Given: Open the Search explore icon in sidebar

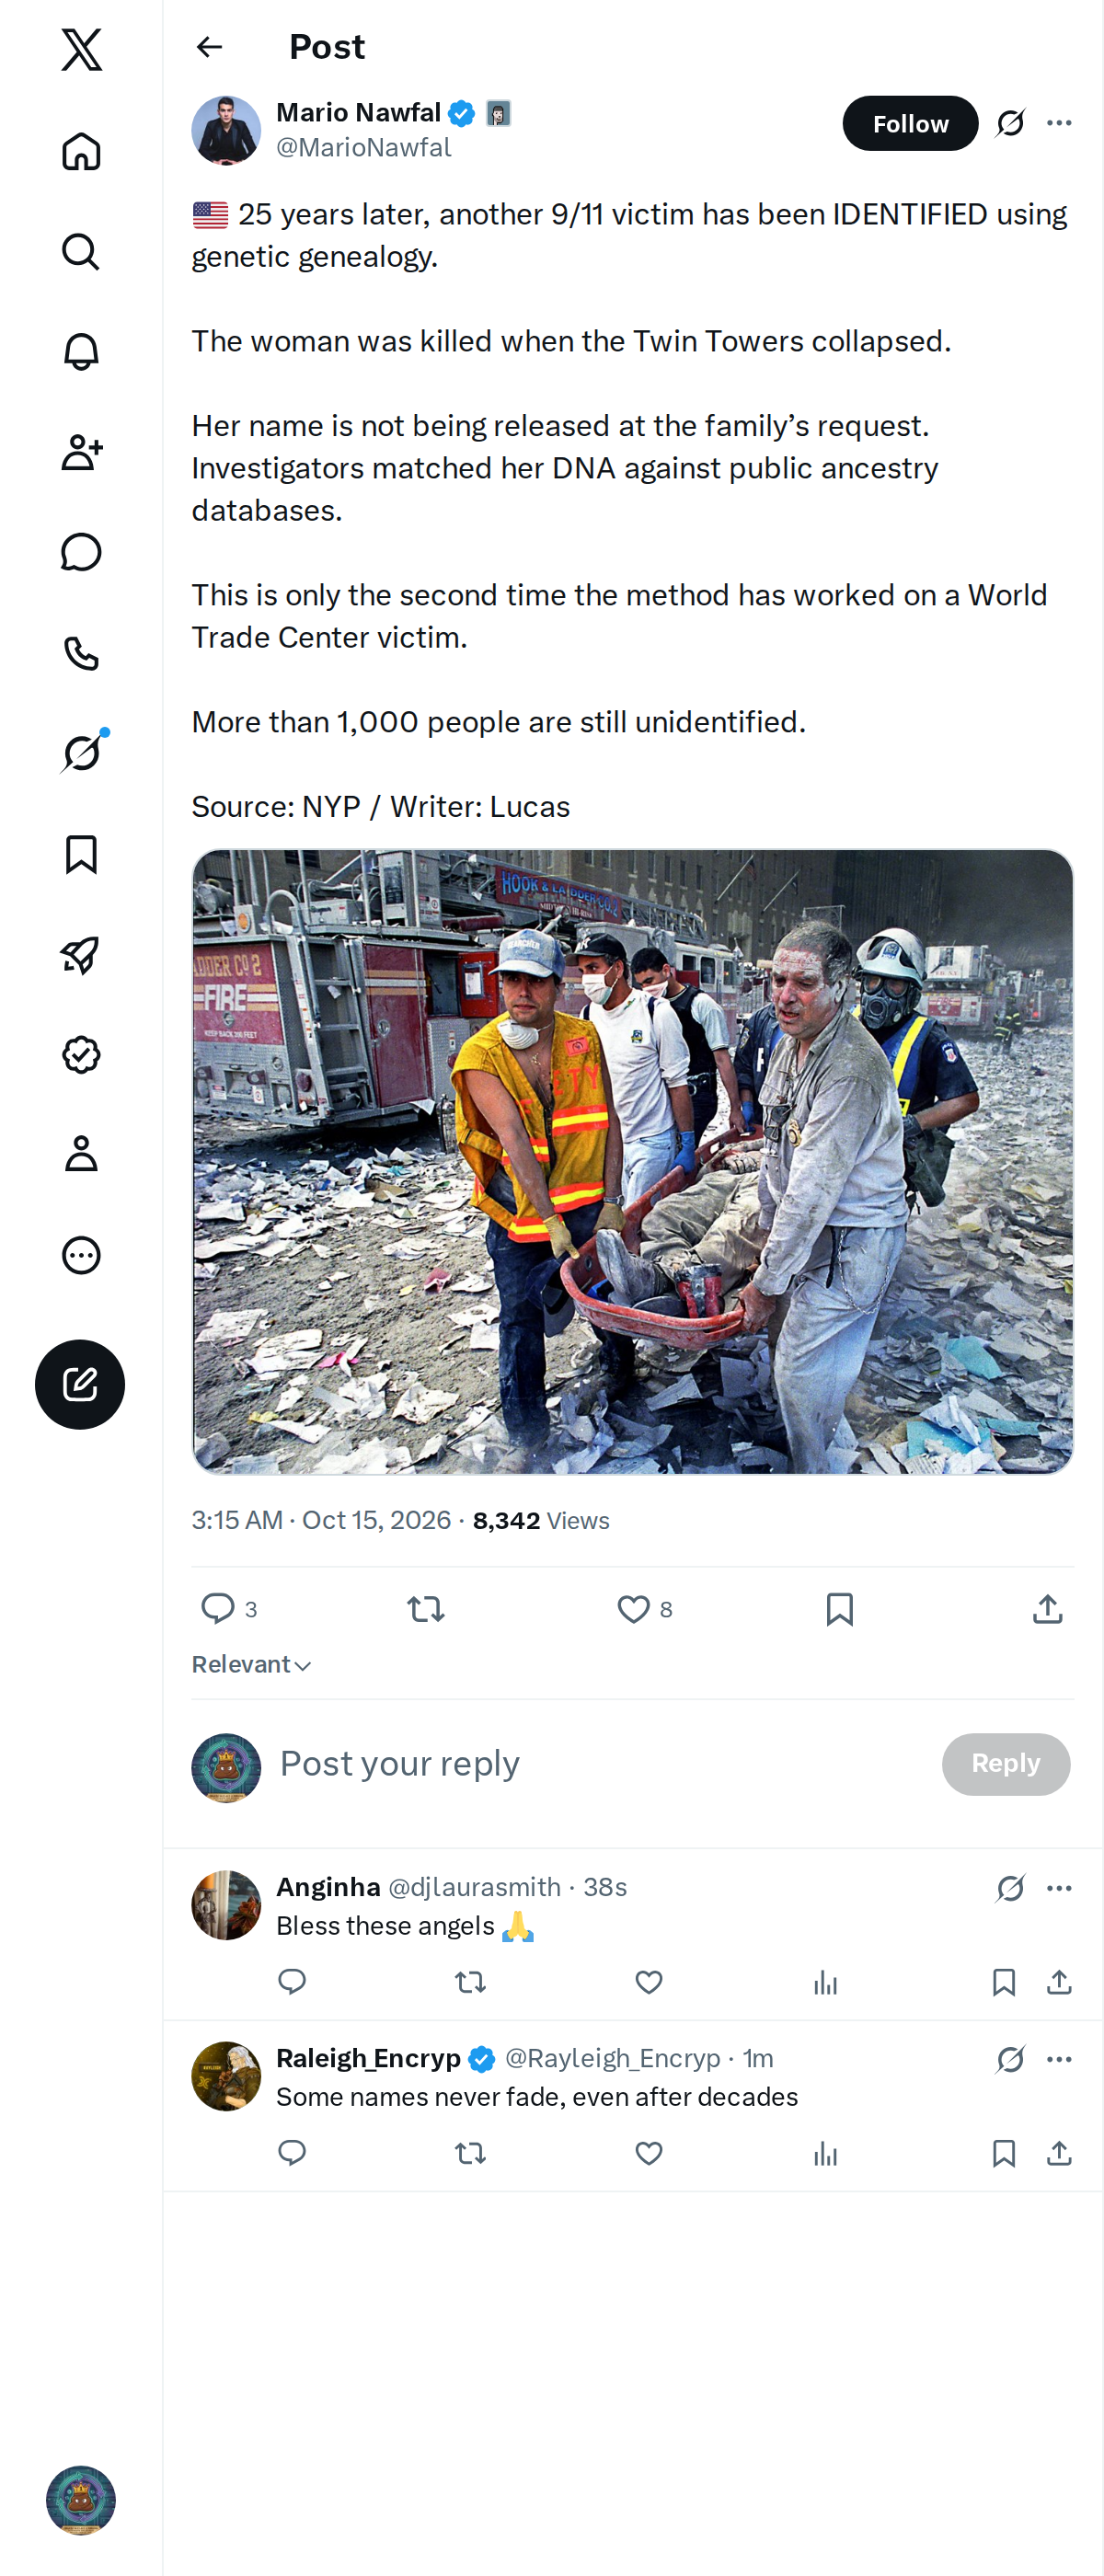Looking at the screenshot, I should [x=81, y=252].
